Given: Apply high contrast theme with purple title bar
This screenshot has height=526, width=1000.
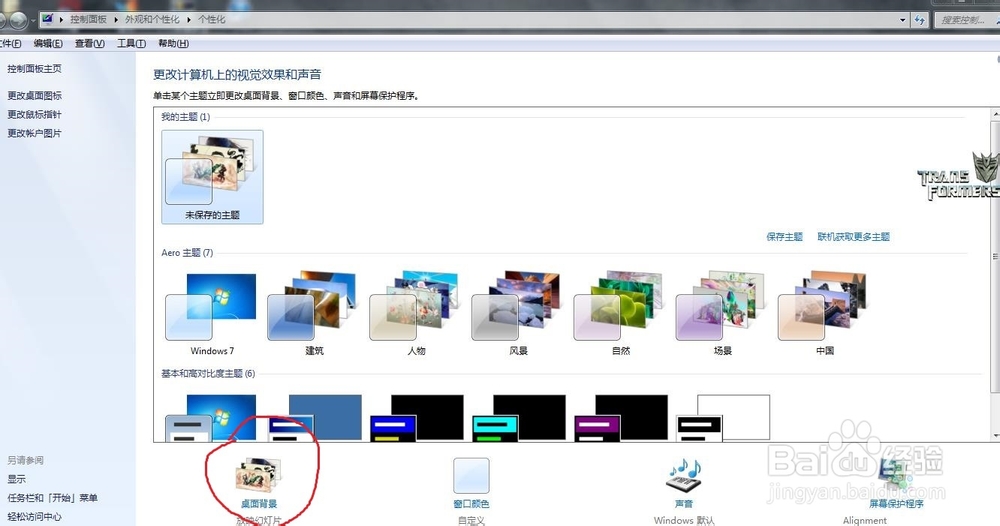Looking at the screenshot, I should click(621, 418).
